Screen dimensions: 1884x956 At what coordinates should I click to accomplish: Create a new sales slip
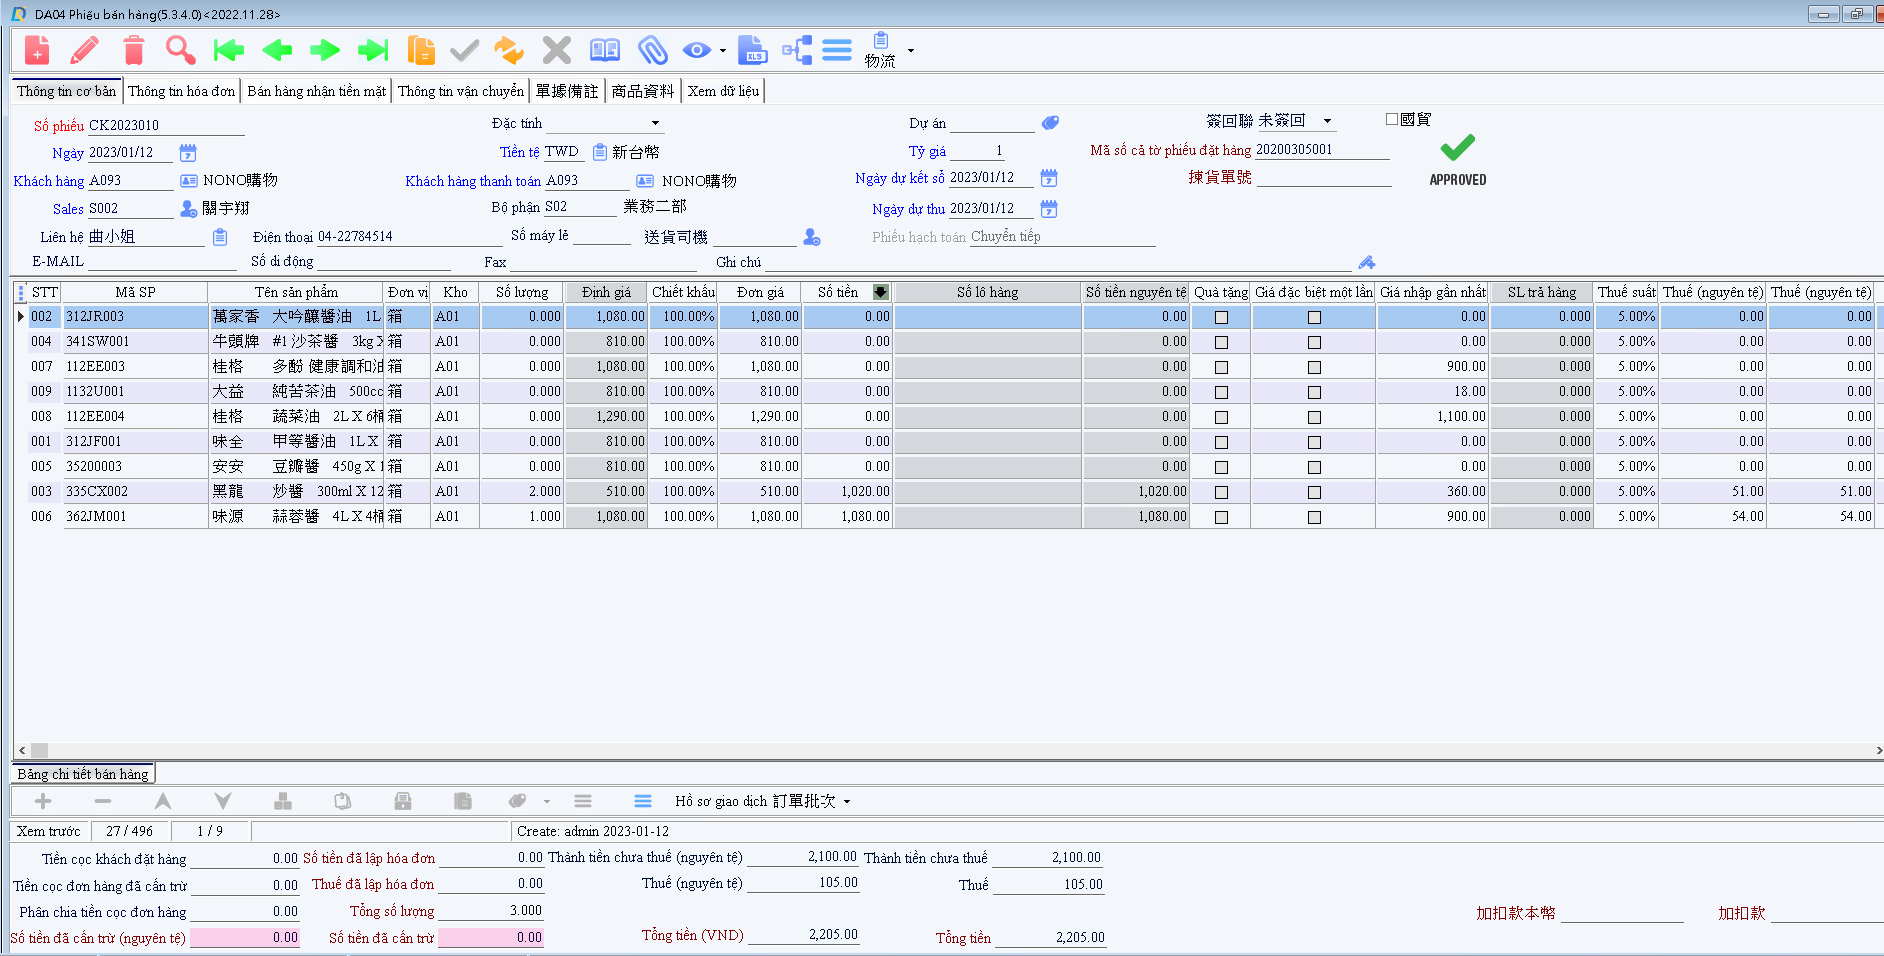click(x=37, y=50)
